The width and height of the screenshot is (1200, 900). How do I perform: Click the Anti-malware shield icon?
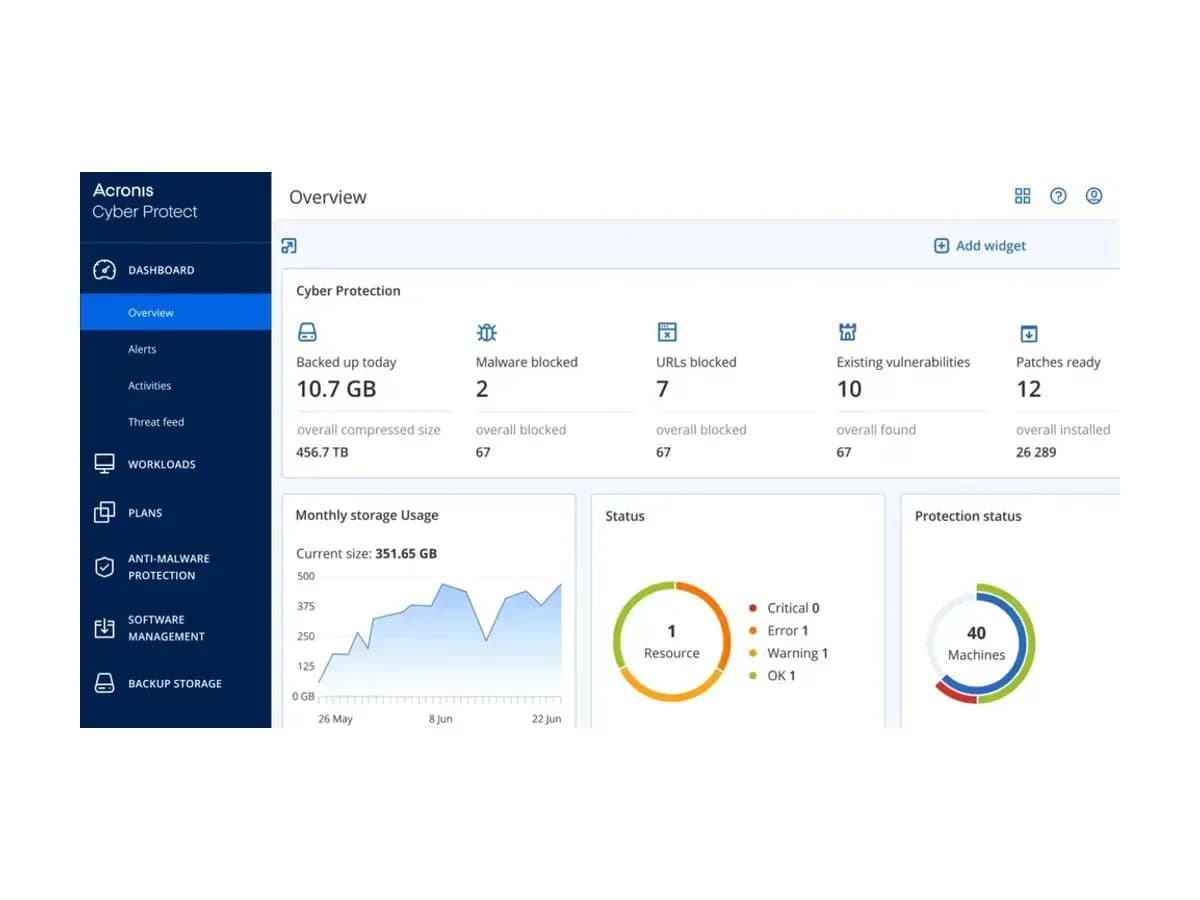(x=104, y=567)
